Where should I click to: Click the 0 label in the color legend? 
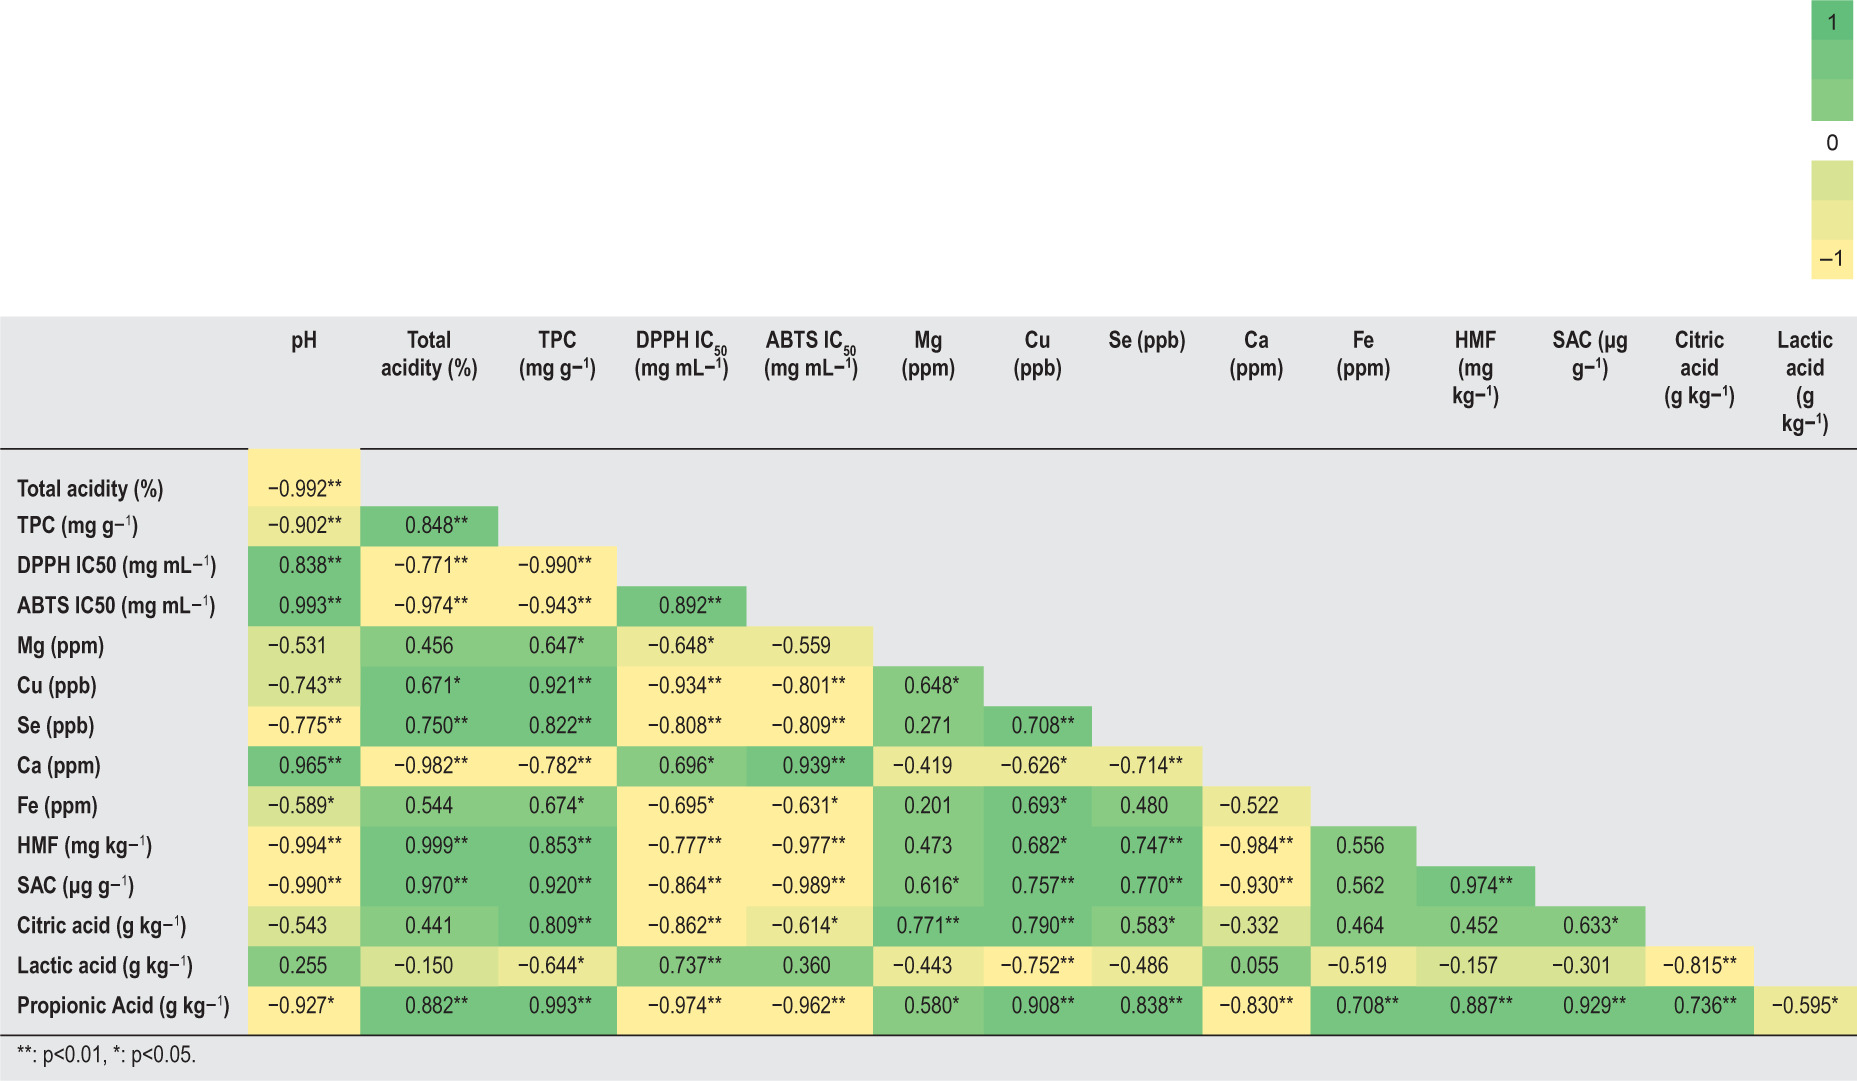(1832, 142)
